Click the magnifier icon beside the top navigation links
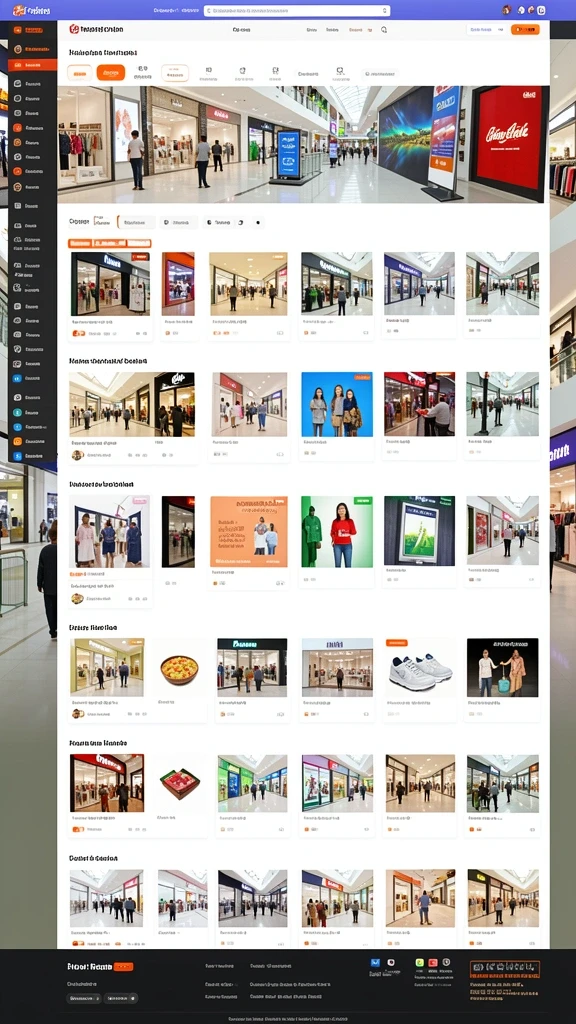 [384, 29]
